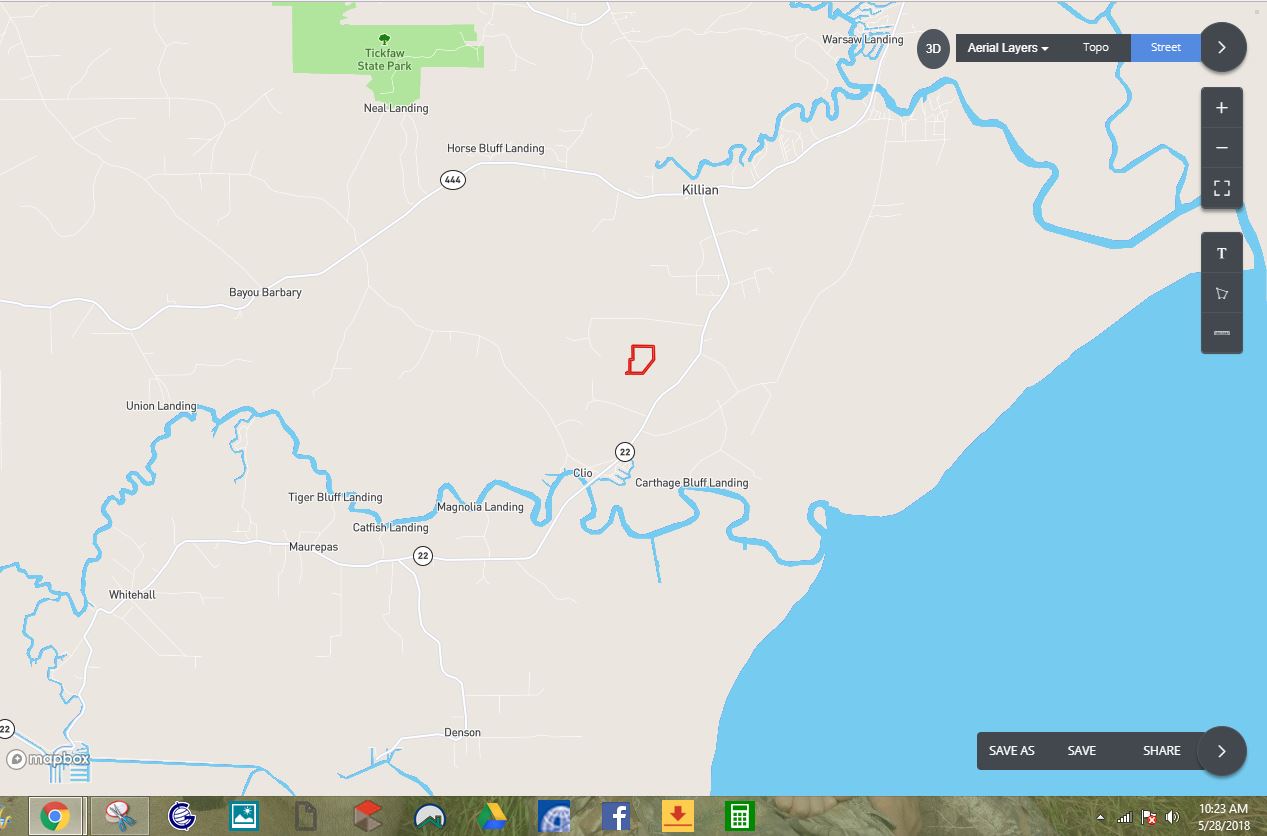1267x836 pixels.
Task: Select the polygon draw tool
Action: point(1221,294)
